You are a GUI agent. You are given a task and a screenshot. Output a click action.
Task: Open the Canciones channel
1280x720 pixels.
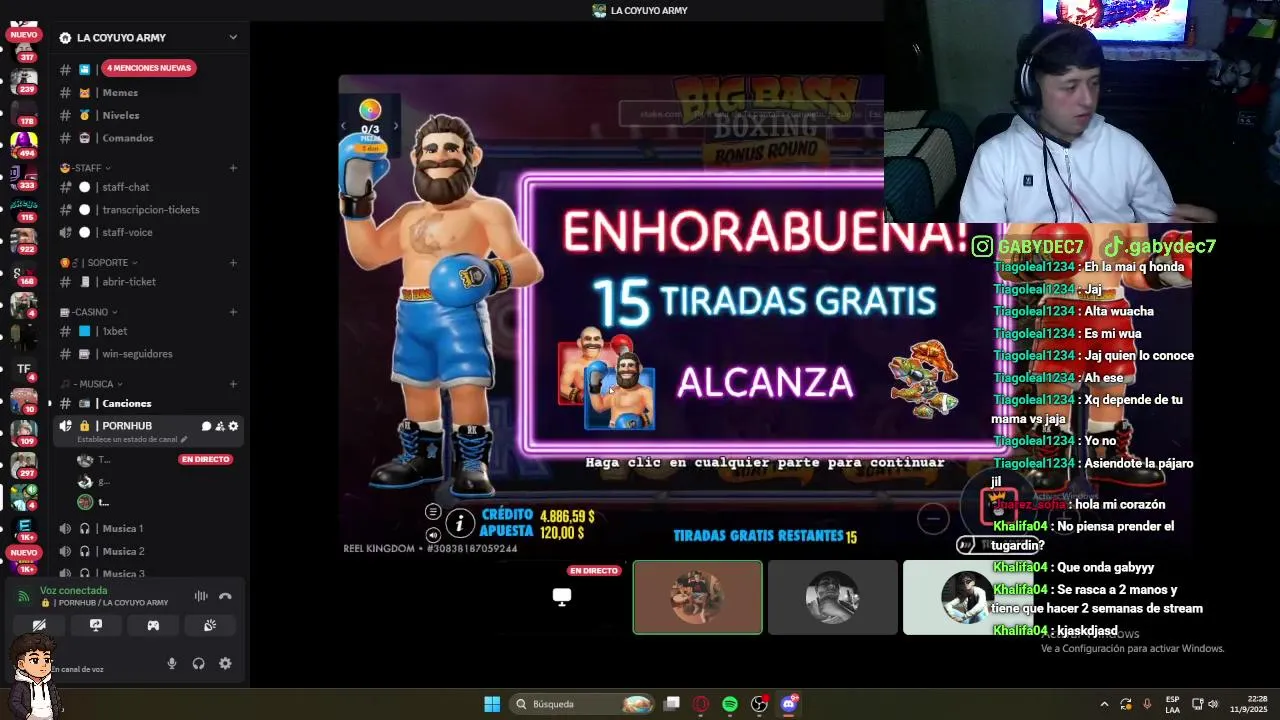click(148, 403)
